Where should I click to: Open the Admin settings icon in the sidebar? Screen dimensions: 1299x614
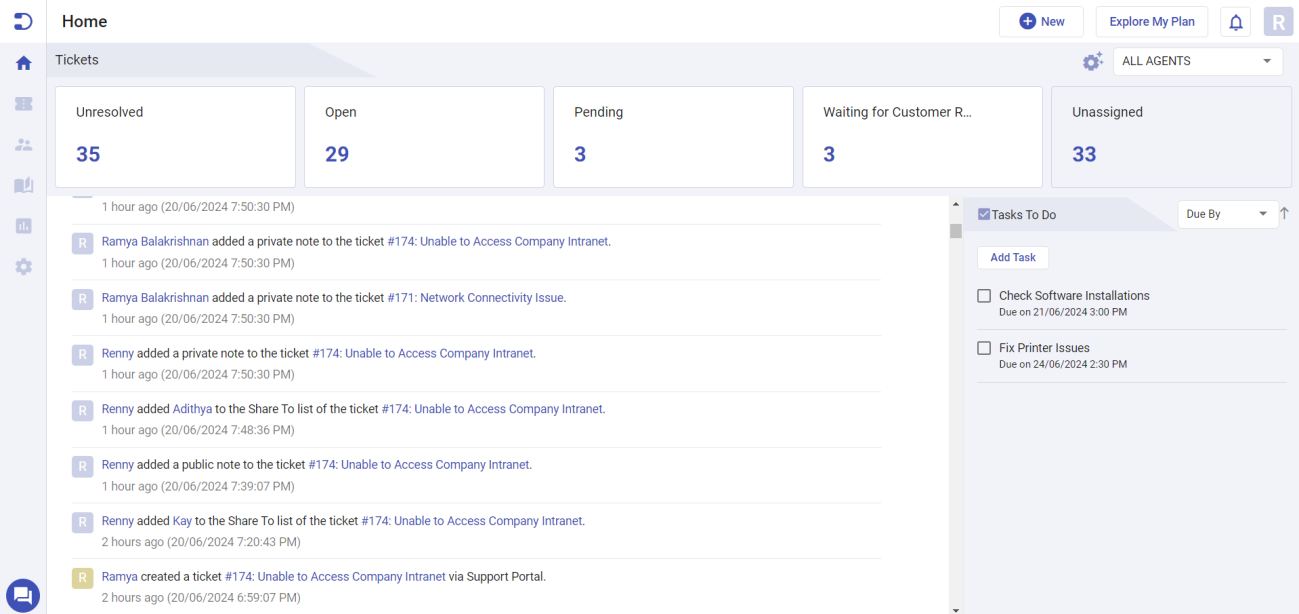[23, 266]
